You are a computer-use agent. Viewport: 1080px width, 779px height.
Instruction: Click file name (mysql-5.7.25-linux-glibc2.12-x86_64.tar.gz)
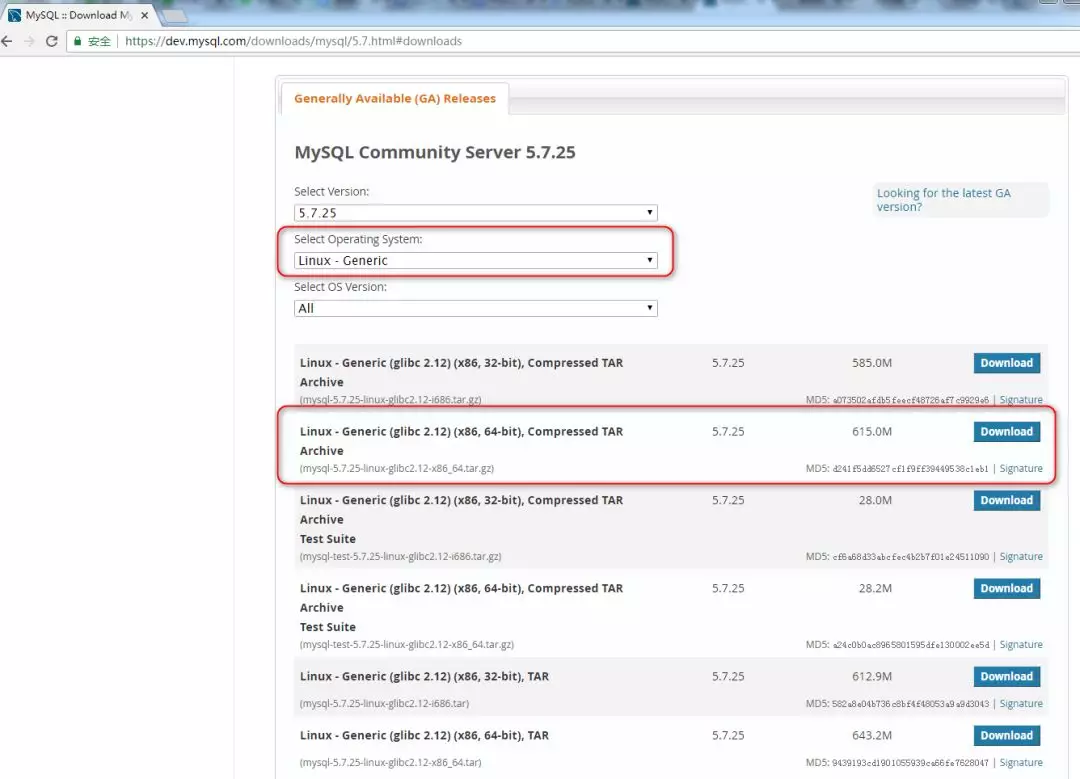[x=397, y=468]
